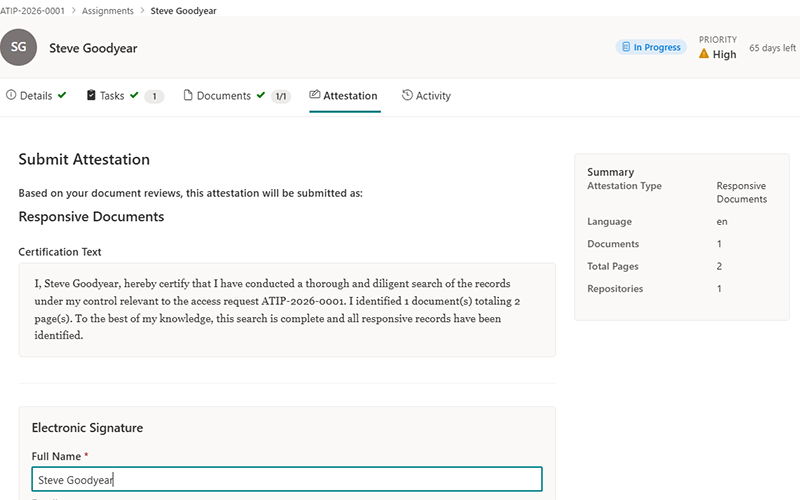Click the Attestation tab's signature icon
The width and height of the screenshot is (800, 500).
pyautogui.click(x=315, y=96)
